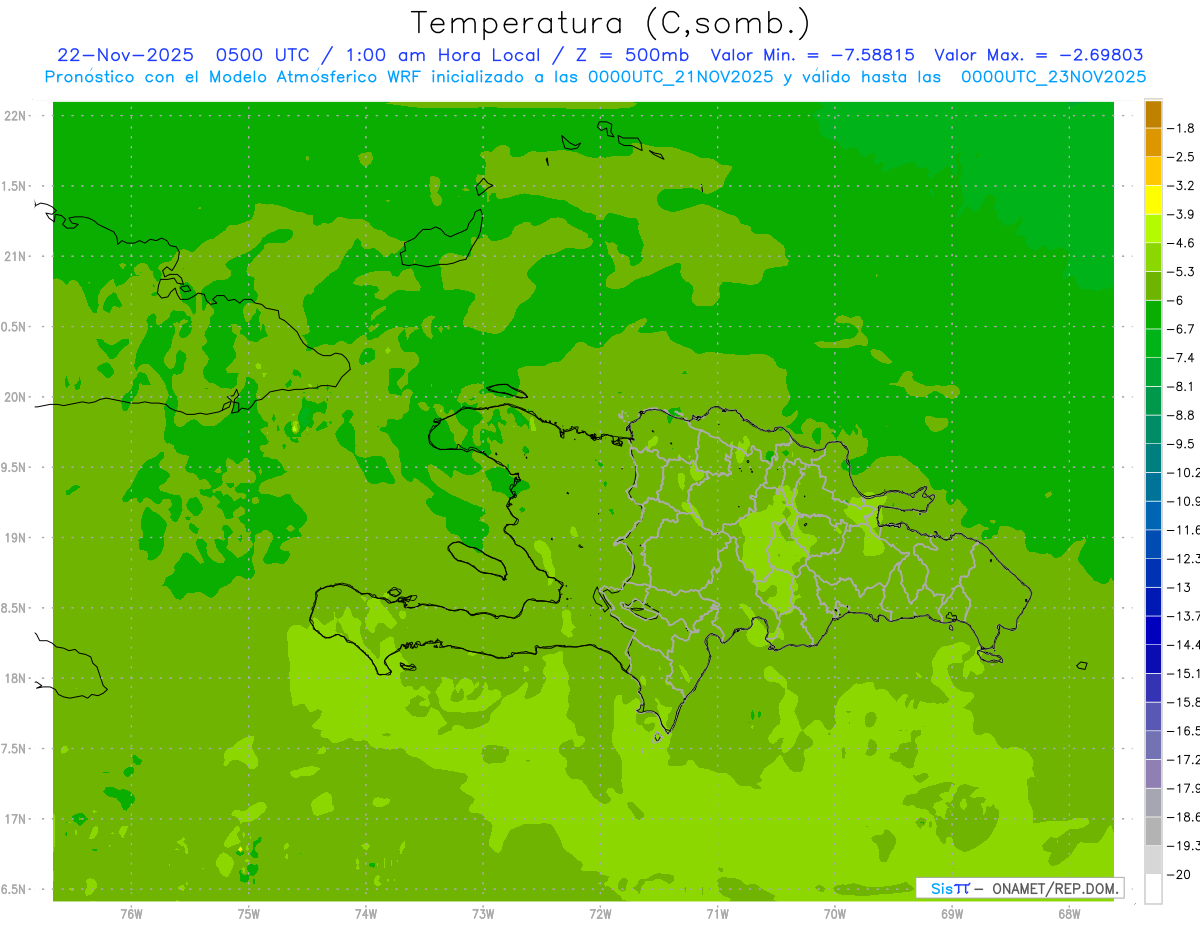The width and height of the screenshot is (1200, 927).
Task: Click the "0000UTC_23NOV2025" valid-until time
Action: tap(1053, 77)
